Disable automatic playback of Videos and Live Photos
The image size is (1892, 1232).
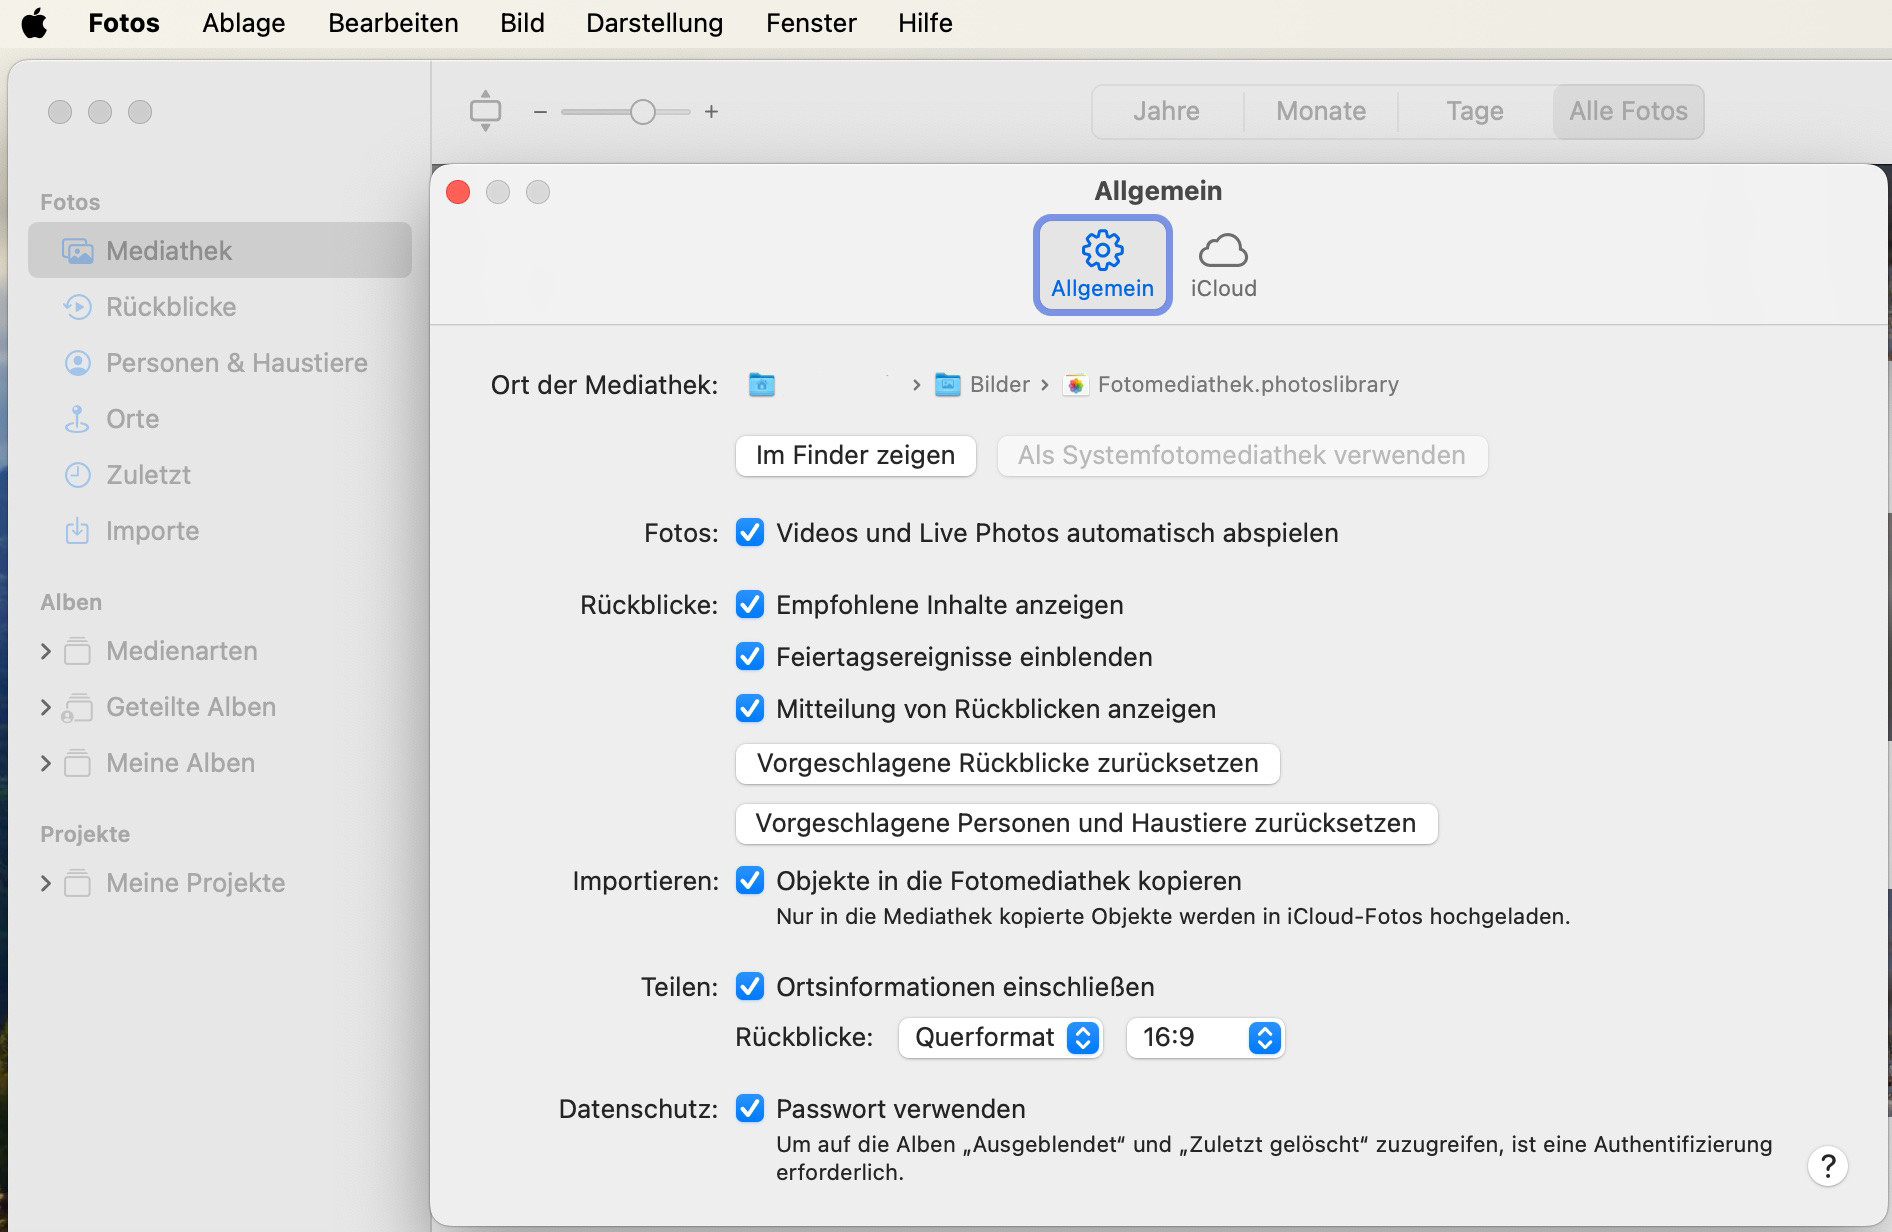coord(750,533)
